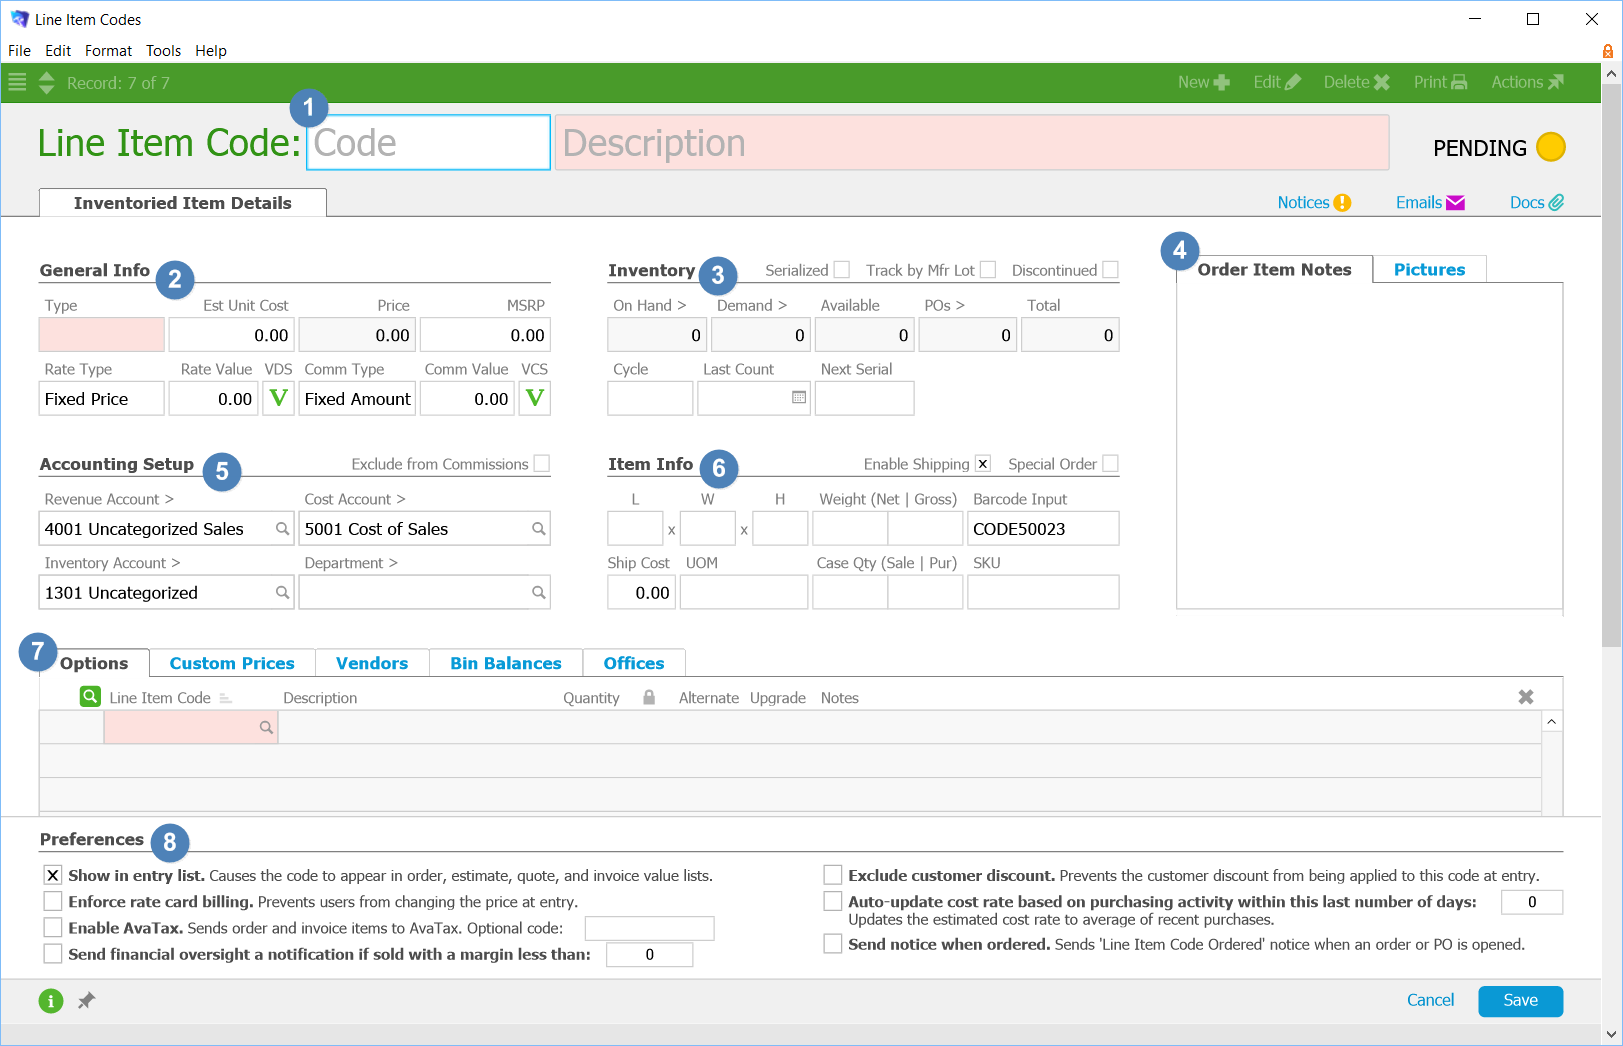Click the Delete X button
Screen dimensions: 1623x1046
tap(1356, 82)
